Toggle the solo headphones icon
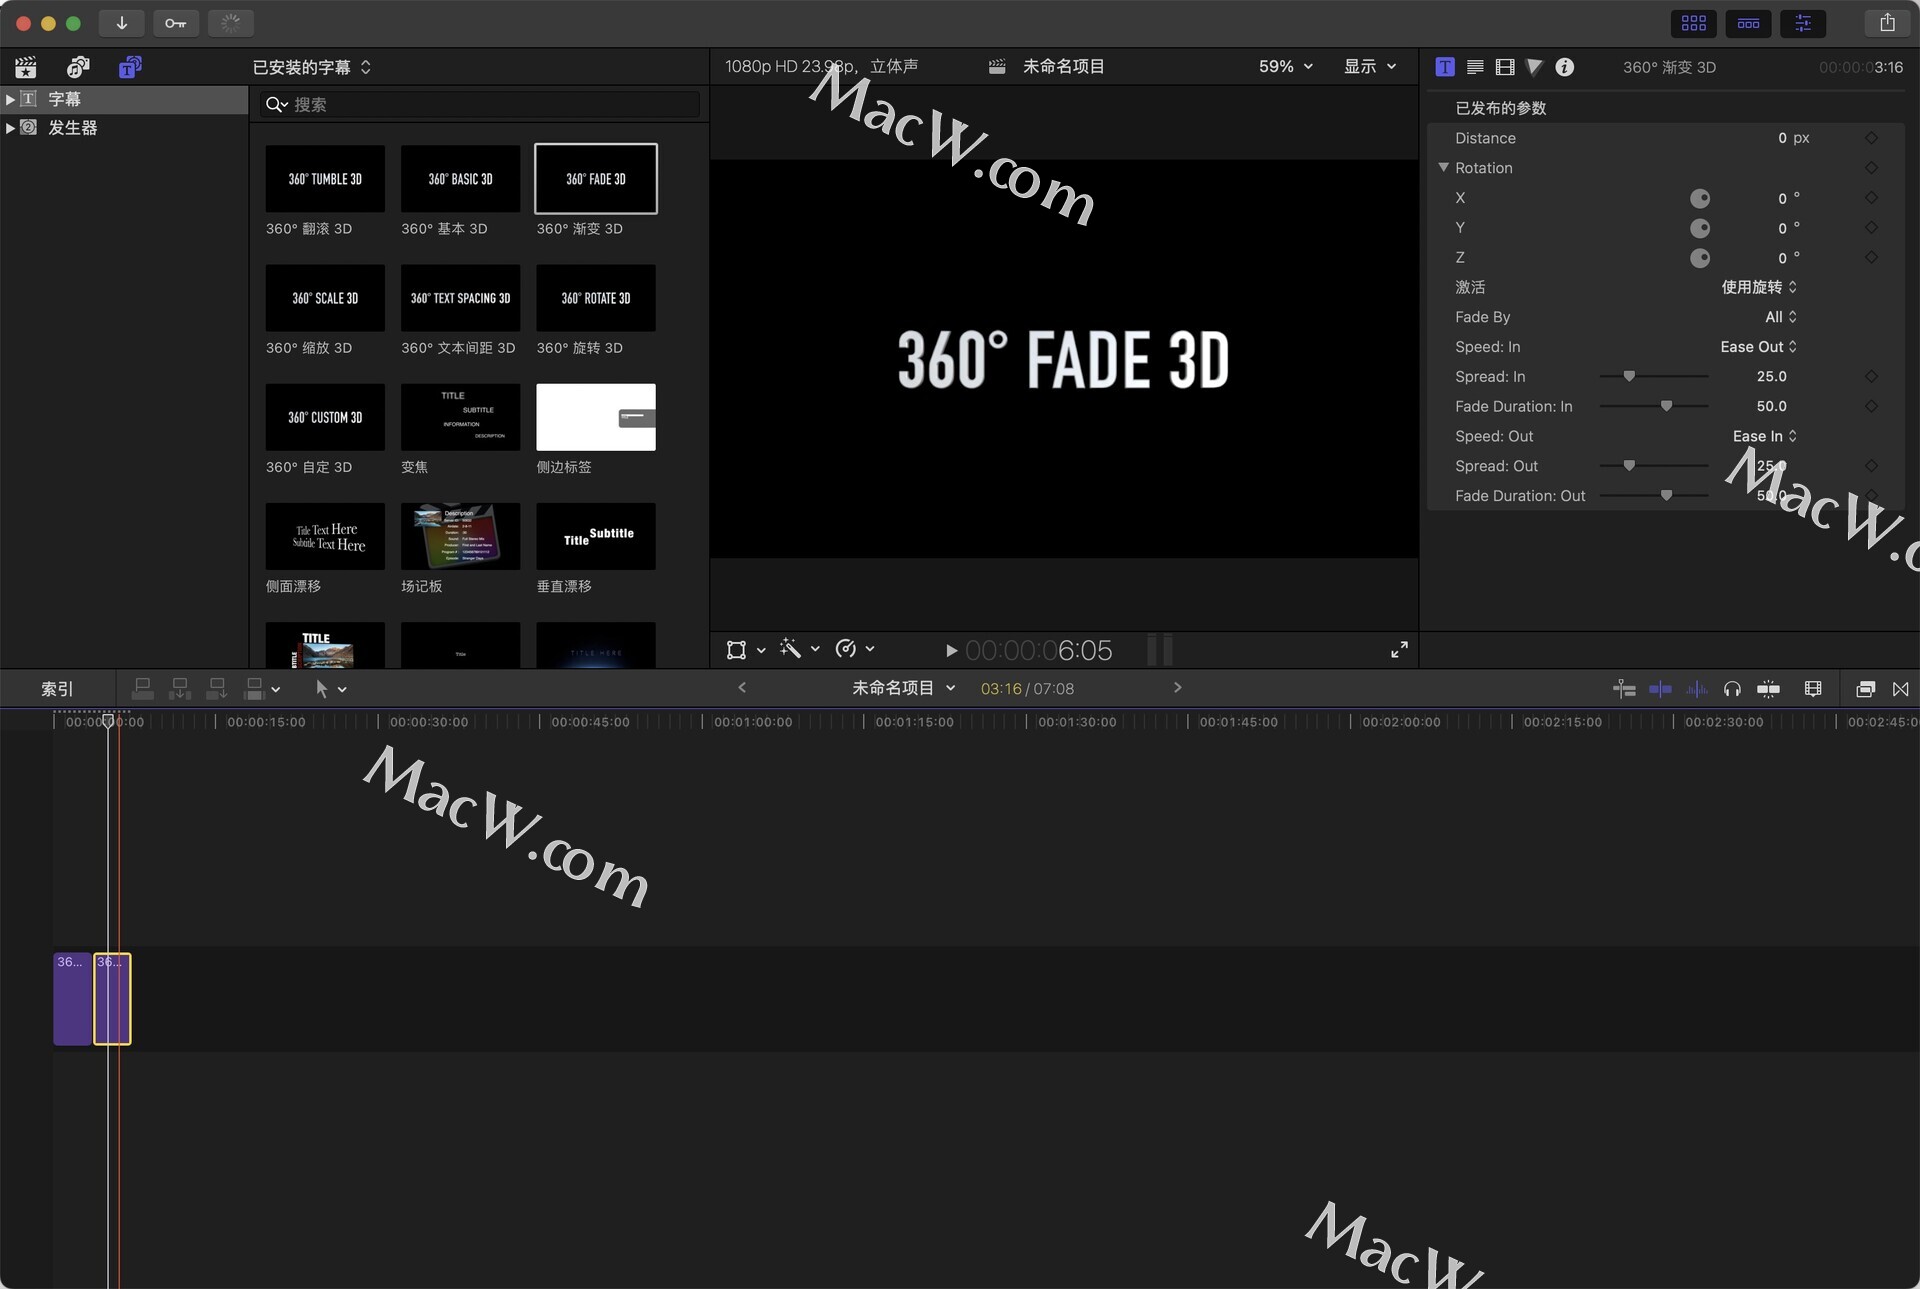1920x1289 pixels. [x=1732, y=689]
